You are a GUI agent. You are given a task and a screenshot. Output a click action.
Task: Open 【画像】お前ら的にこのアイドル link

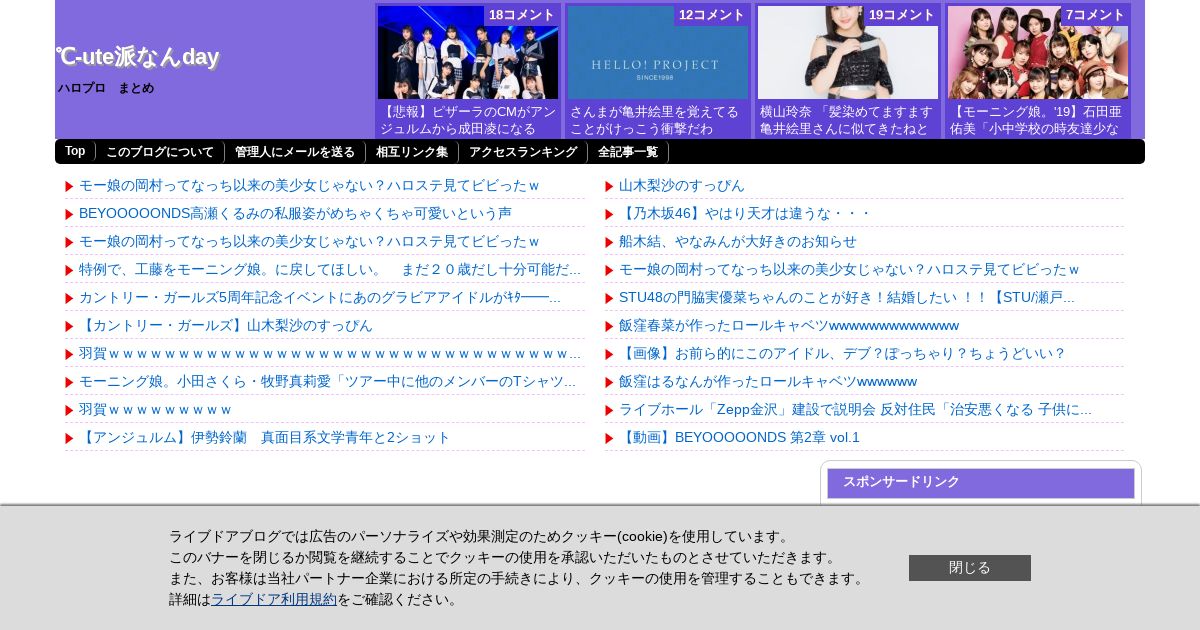[843, 353]
